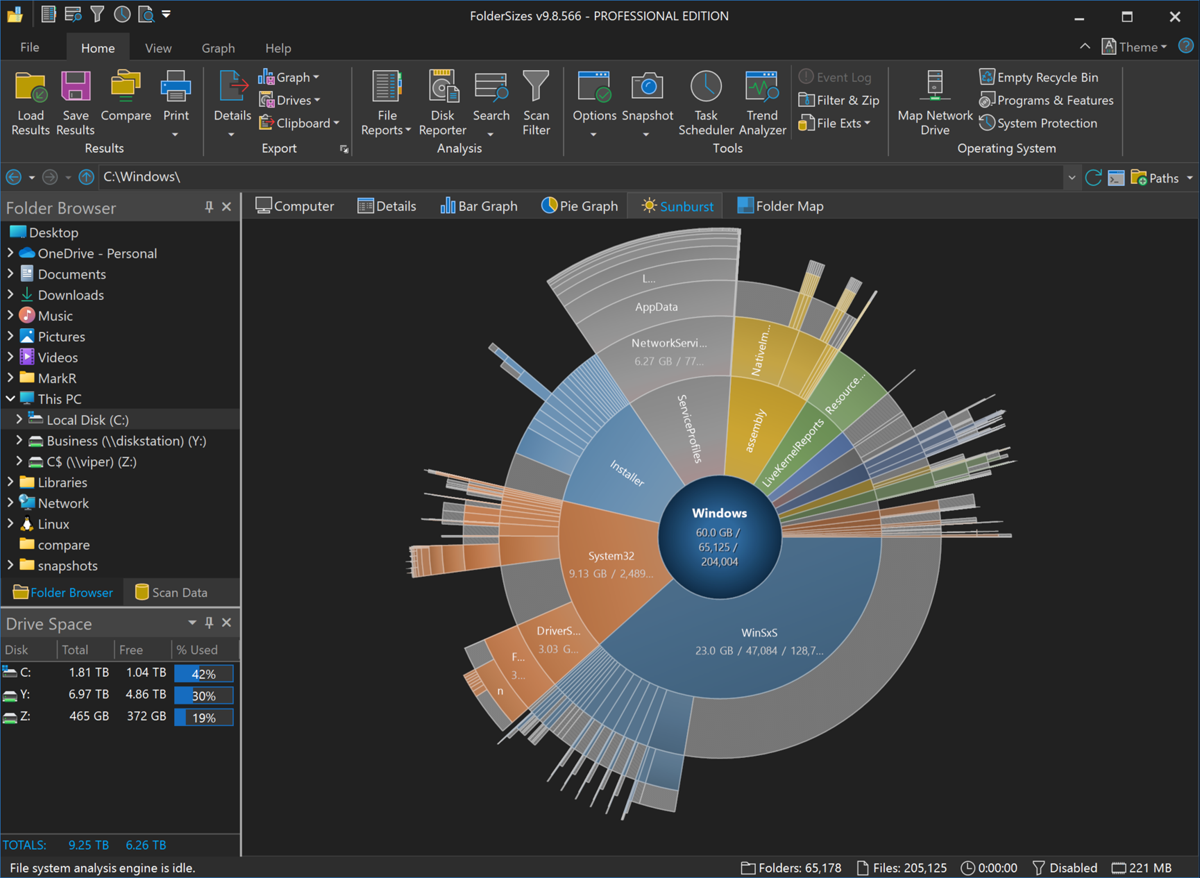Viewport: 1200px width, 878px height.
Task: Open the Graph export dropdown
Action: point(289,77)
